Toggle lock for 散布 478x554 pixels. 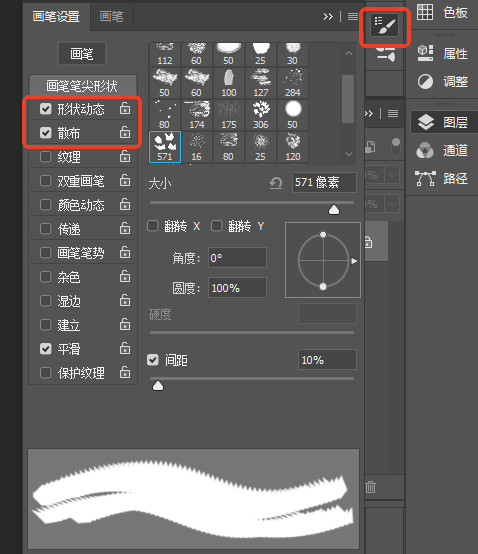pos(125,132)
